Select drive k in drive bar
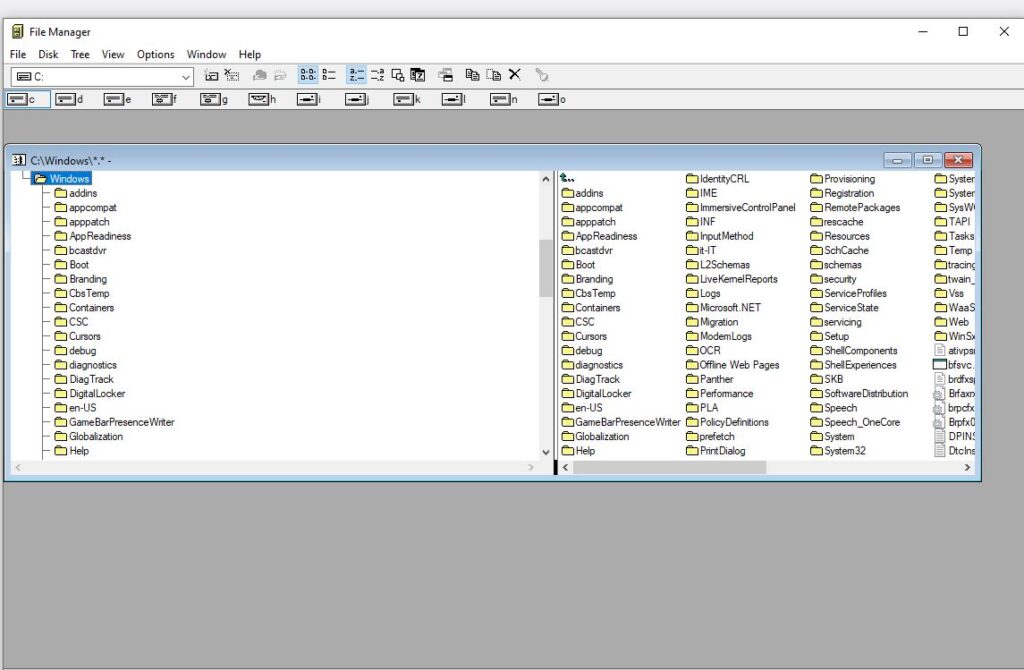Screen dimensions: 1024x670 click(x=408, y=99)
